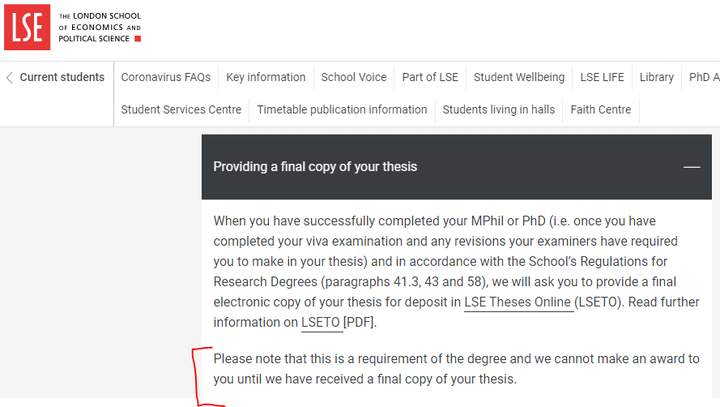The image size is (720, 407).
Task: Open Coronavirus FAQs tab
Action: pyautogui.click(x=166, y=77)
